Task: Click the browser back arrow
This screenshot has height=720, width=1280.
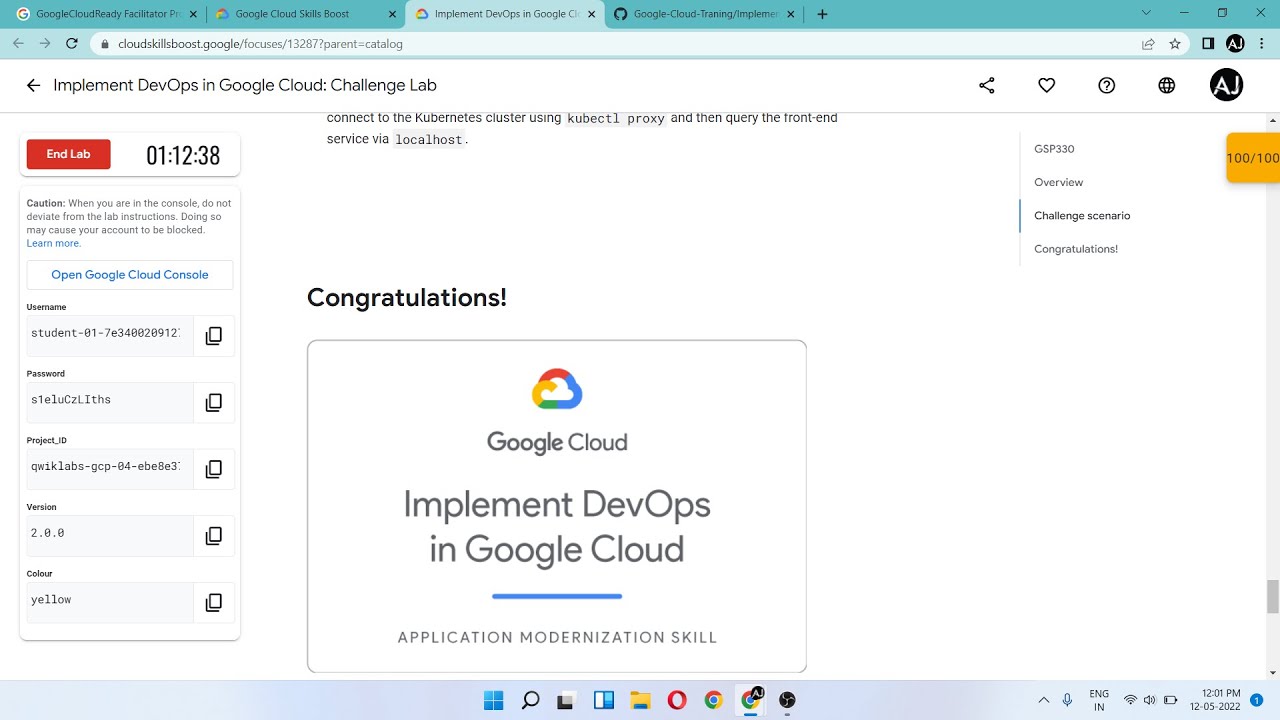Action: [18, 44]
